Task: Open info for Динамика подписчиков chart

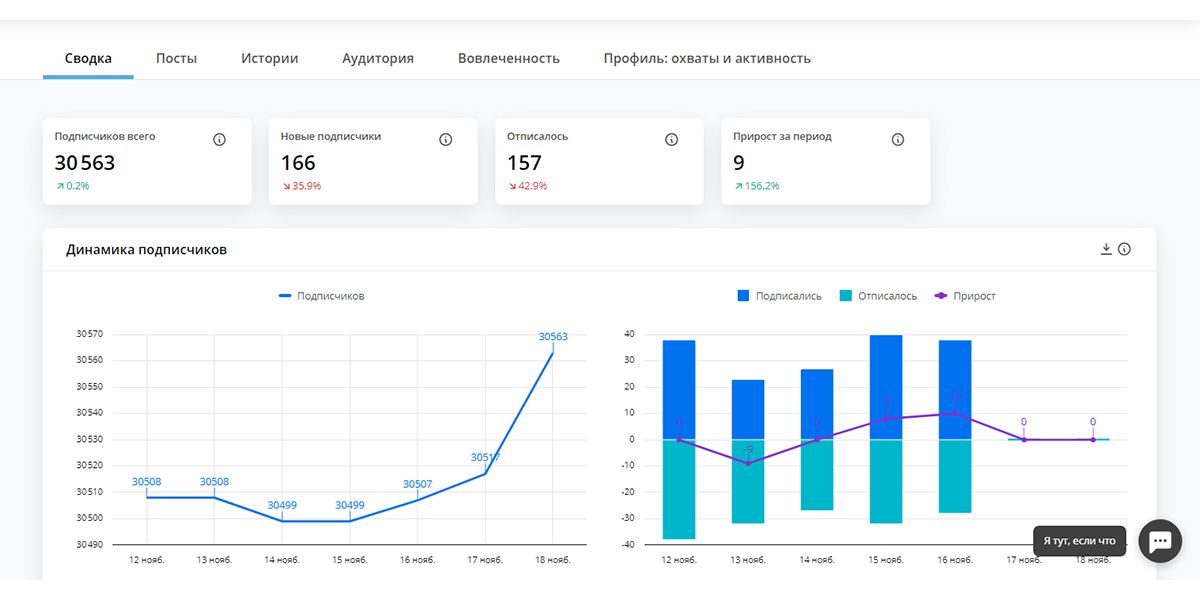Action: (1124, 249)
